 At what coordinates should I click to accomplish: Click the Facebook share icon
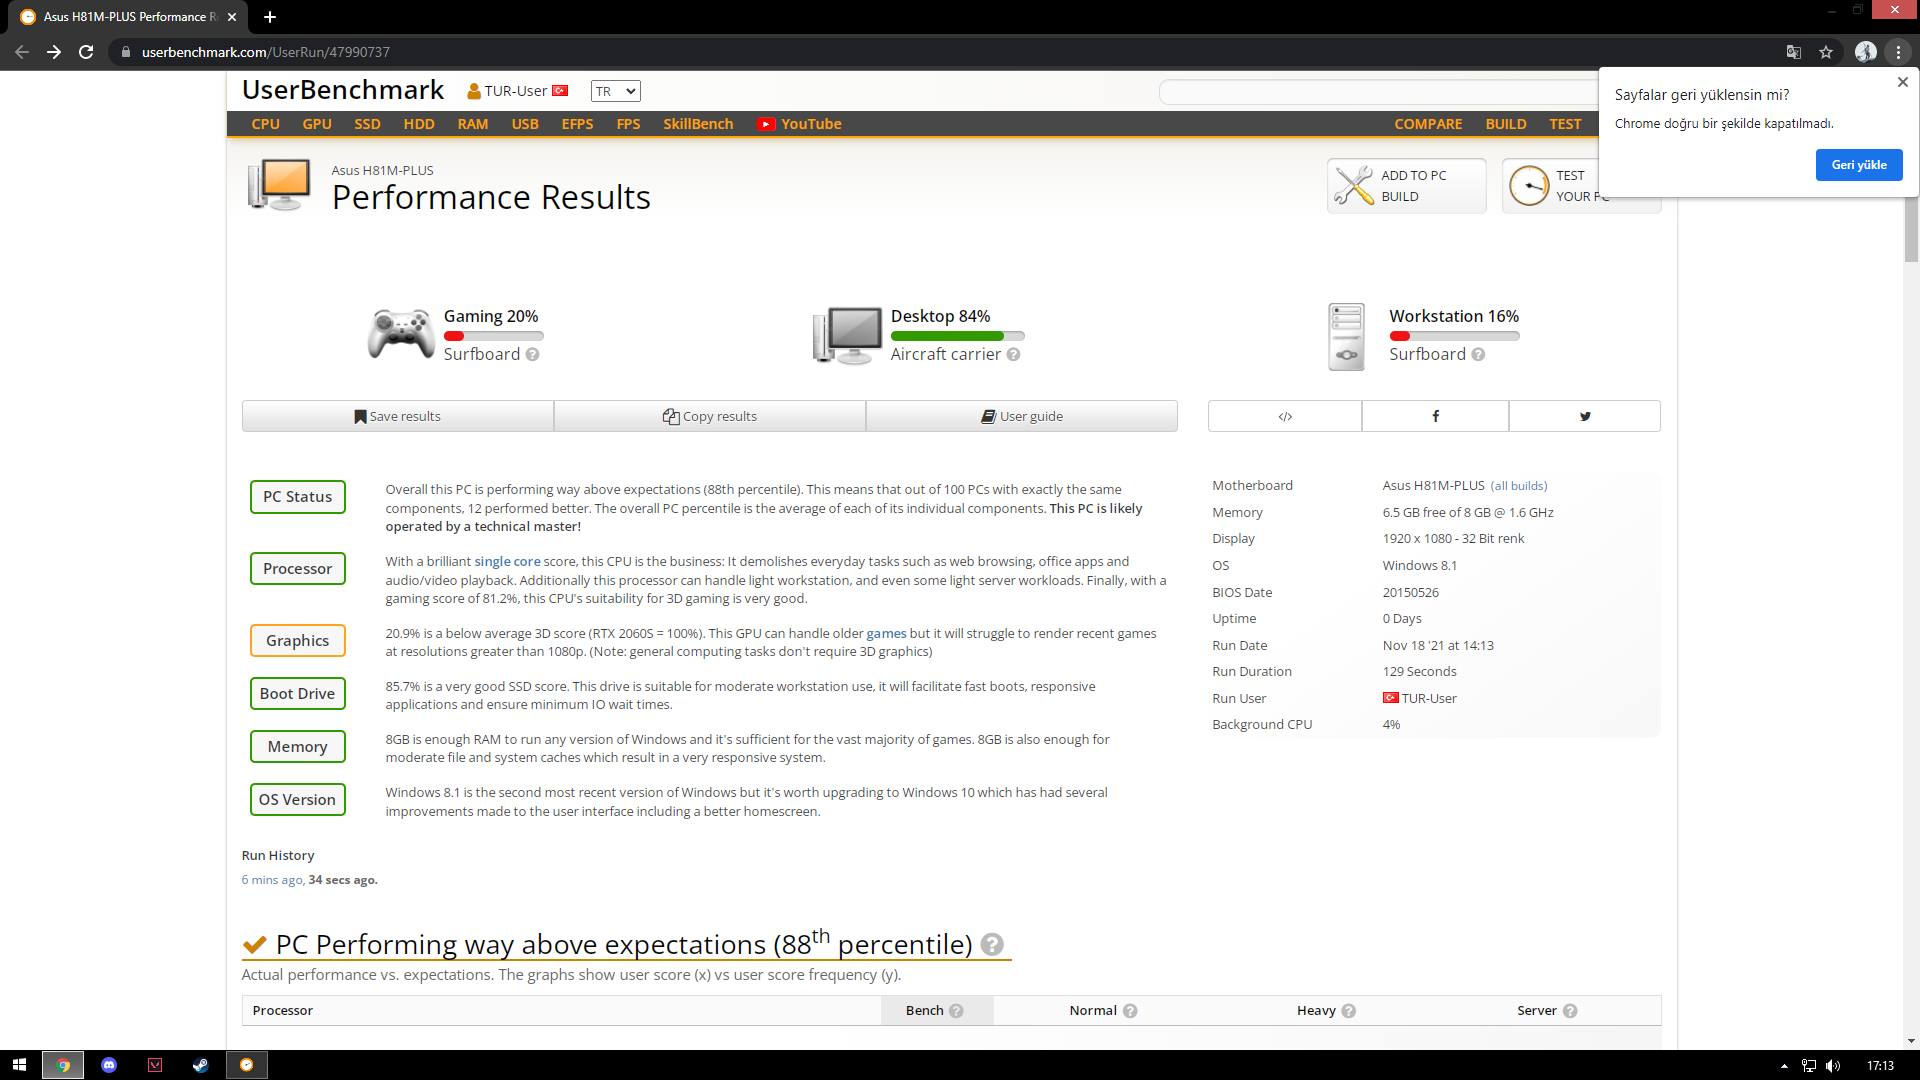(x=1435, y=416)
